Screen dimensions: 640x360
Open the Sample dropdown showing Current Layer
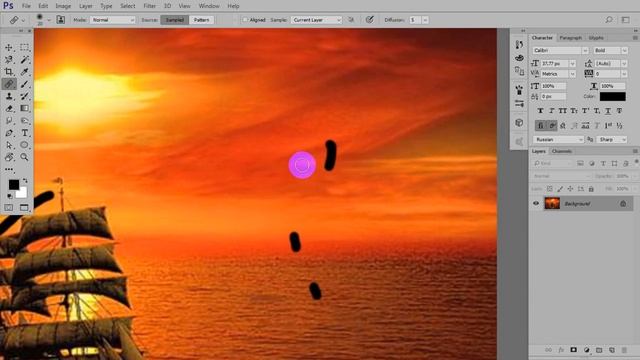[x=316, y=20]
